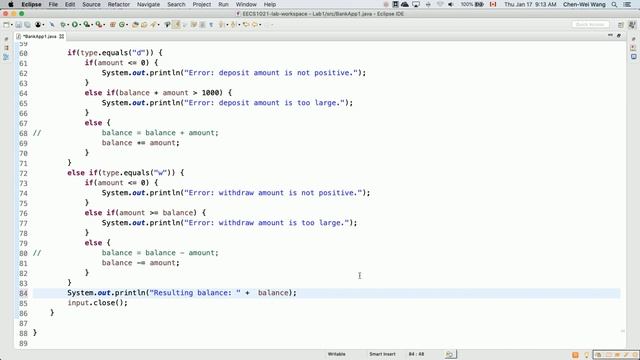640x360 pixels.
Task: Open the Eclipse application menu
Action: coord(31,4)
